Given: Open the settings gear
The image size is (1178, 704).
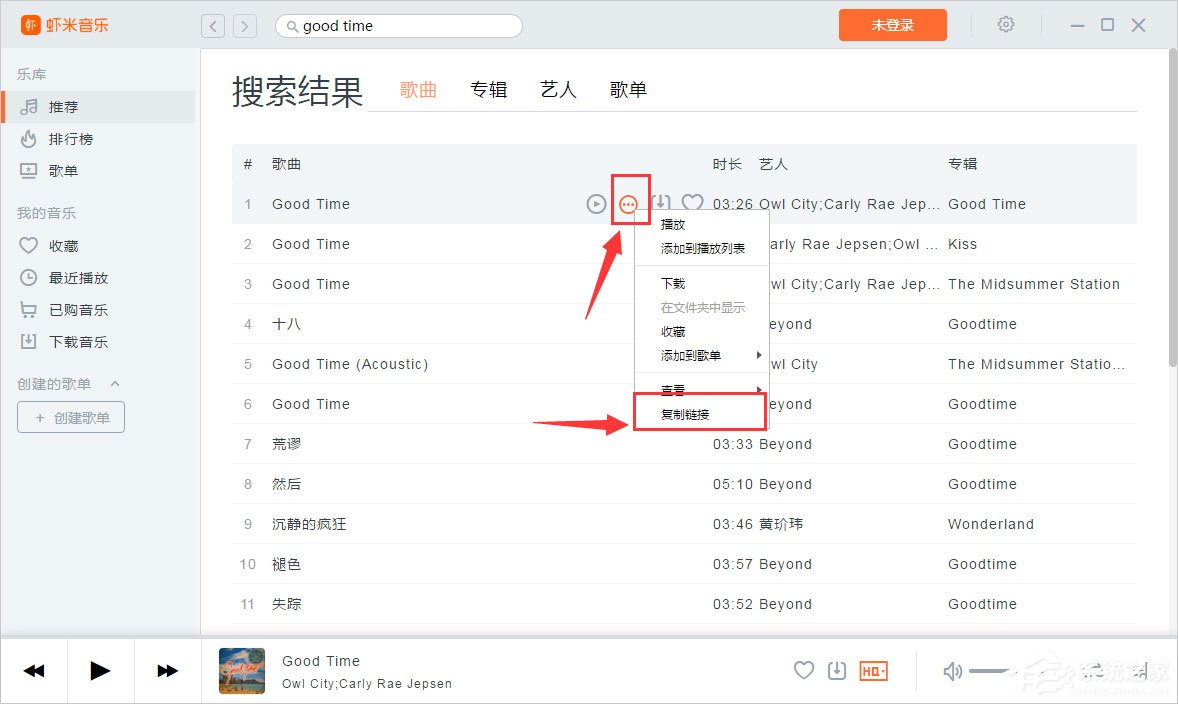Looking at the screenshot, I should [x=1005, y=24].
